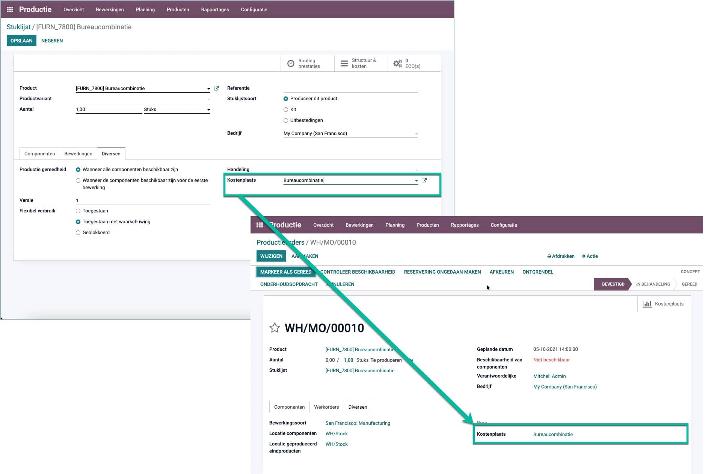Click the ONTGRENDEL unlock button
Image resolution: width=720 pixels, height=474 pixels.
tap(538, 272)
